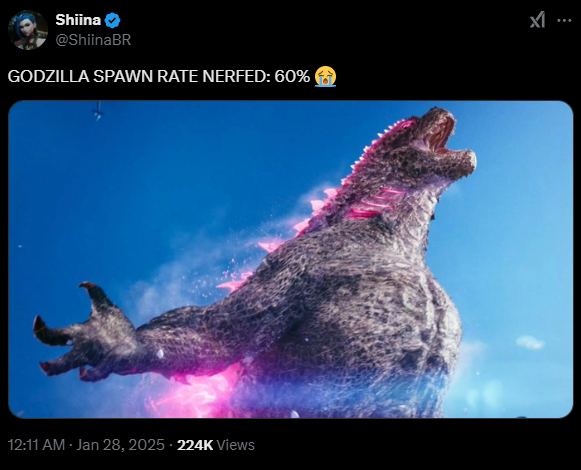Click the small aircraft in the sky

tap(98, 112)
